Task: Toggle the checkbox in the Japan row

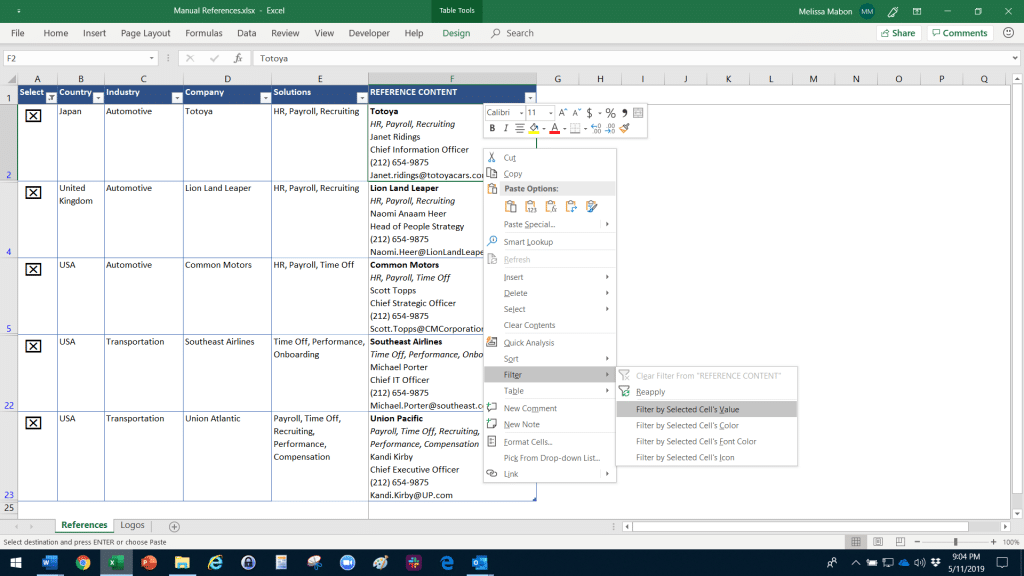Action: pos(33,116)
